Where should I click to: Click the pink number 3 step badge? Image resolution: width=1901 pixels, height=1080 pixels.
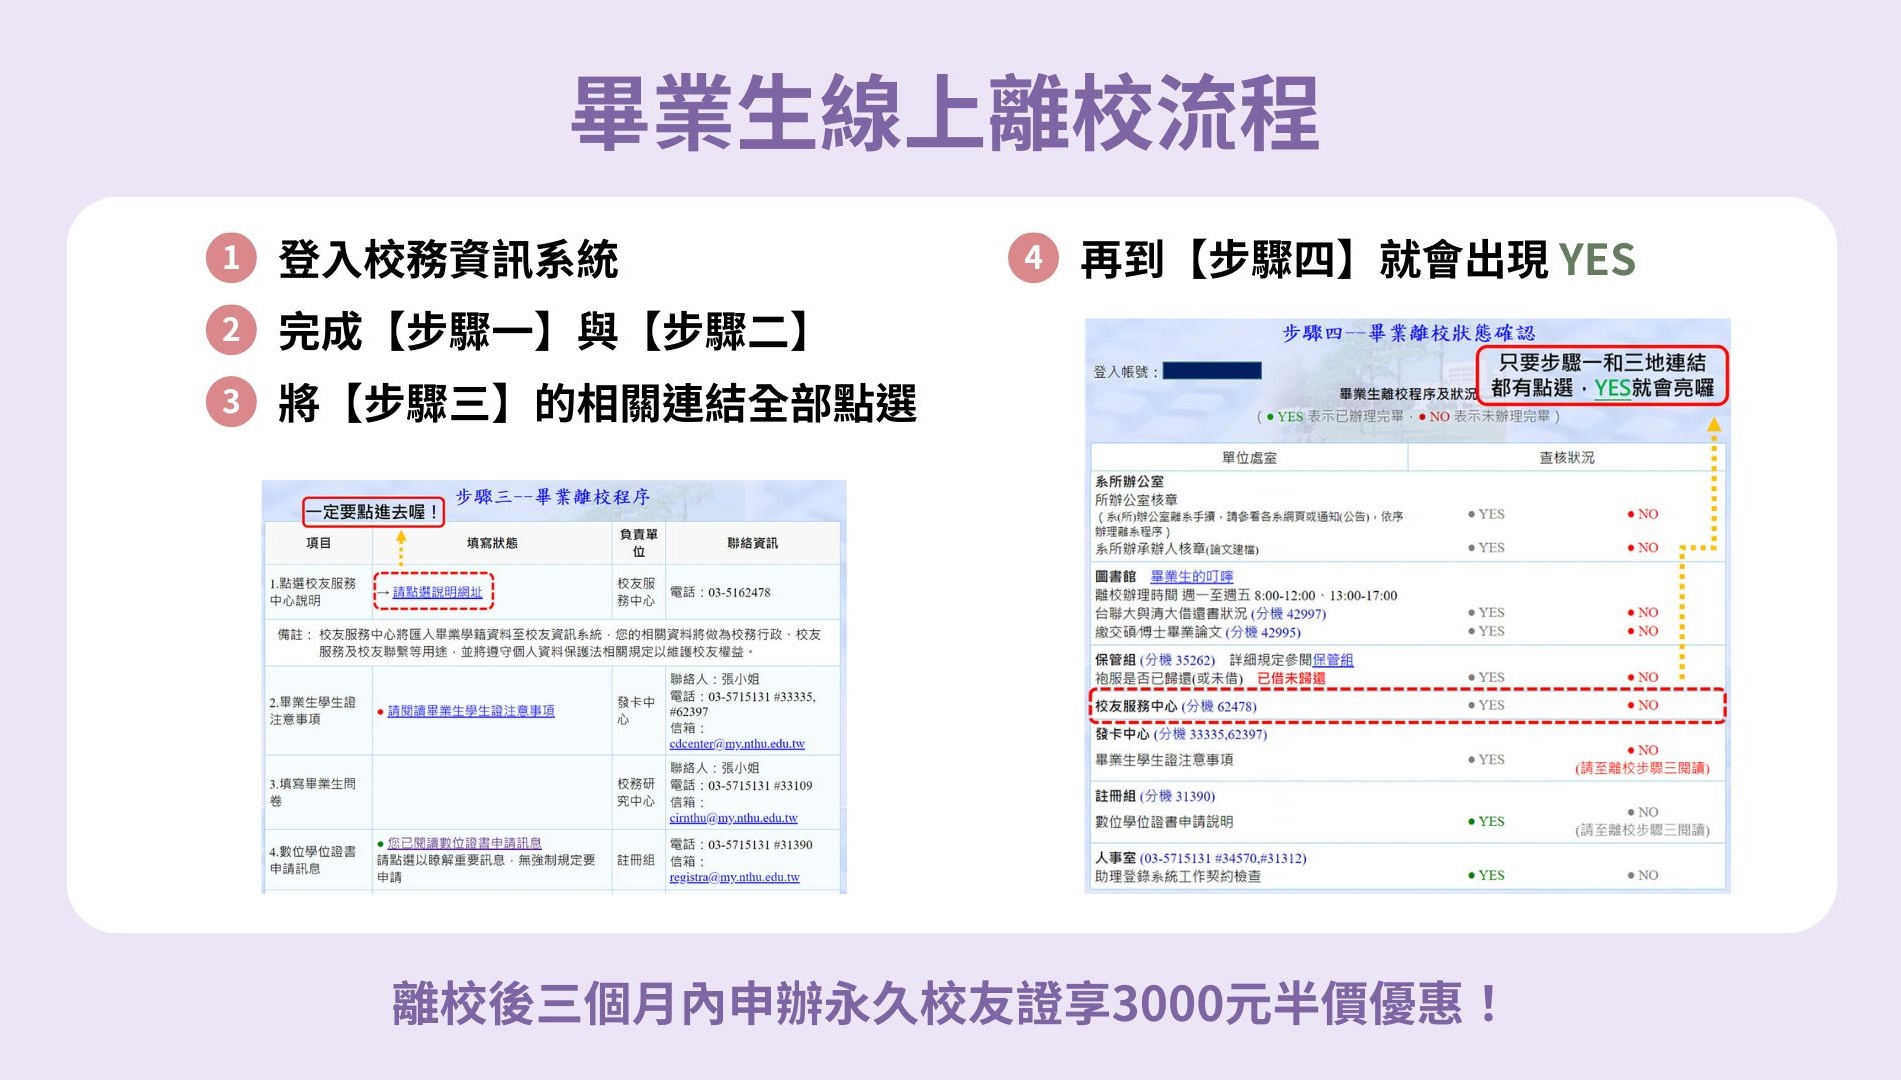[x=231, y=402]
